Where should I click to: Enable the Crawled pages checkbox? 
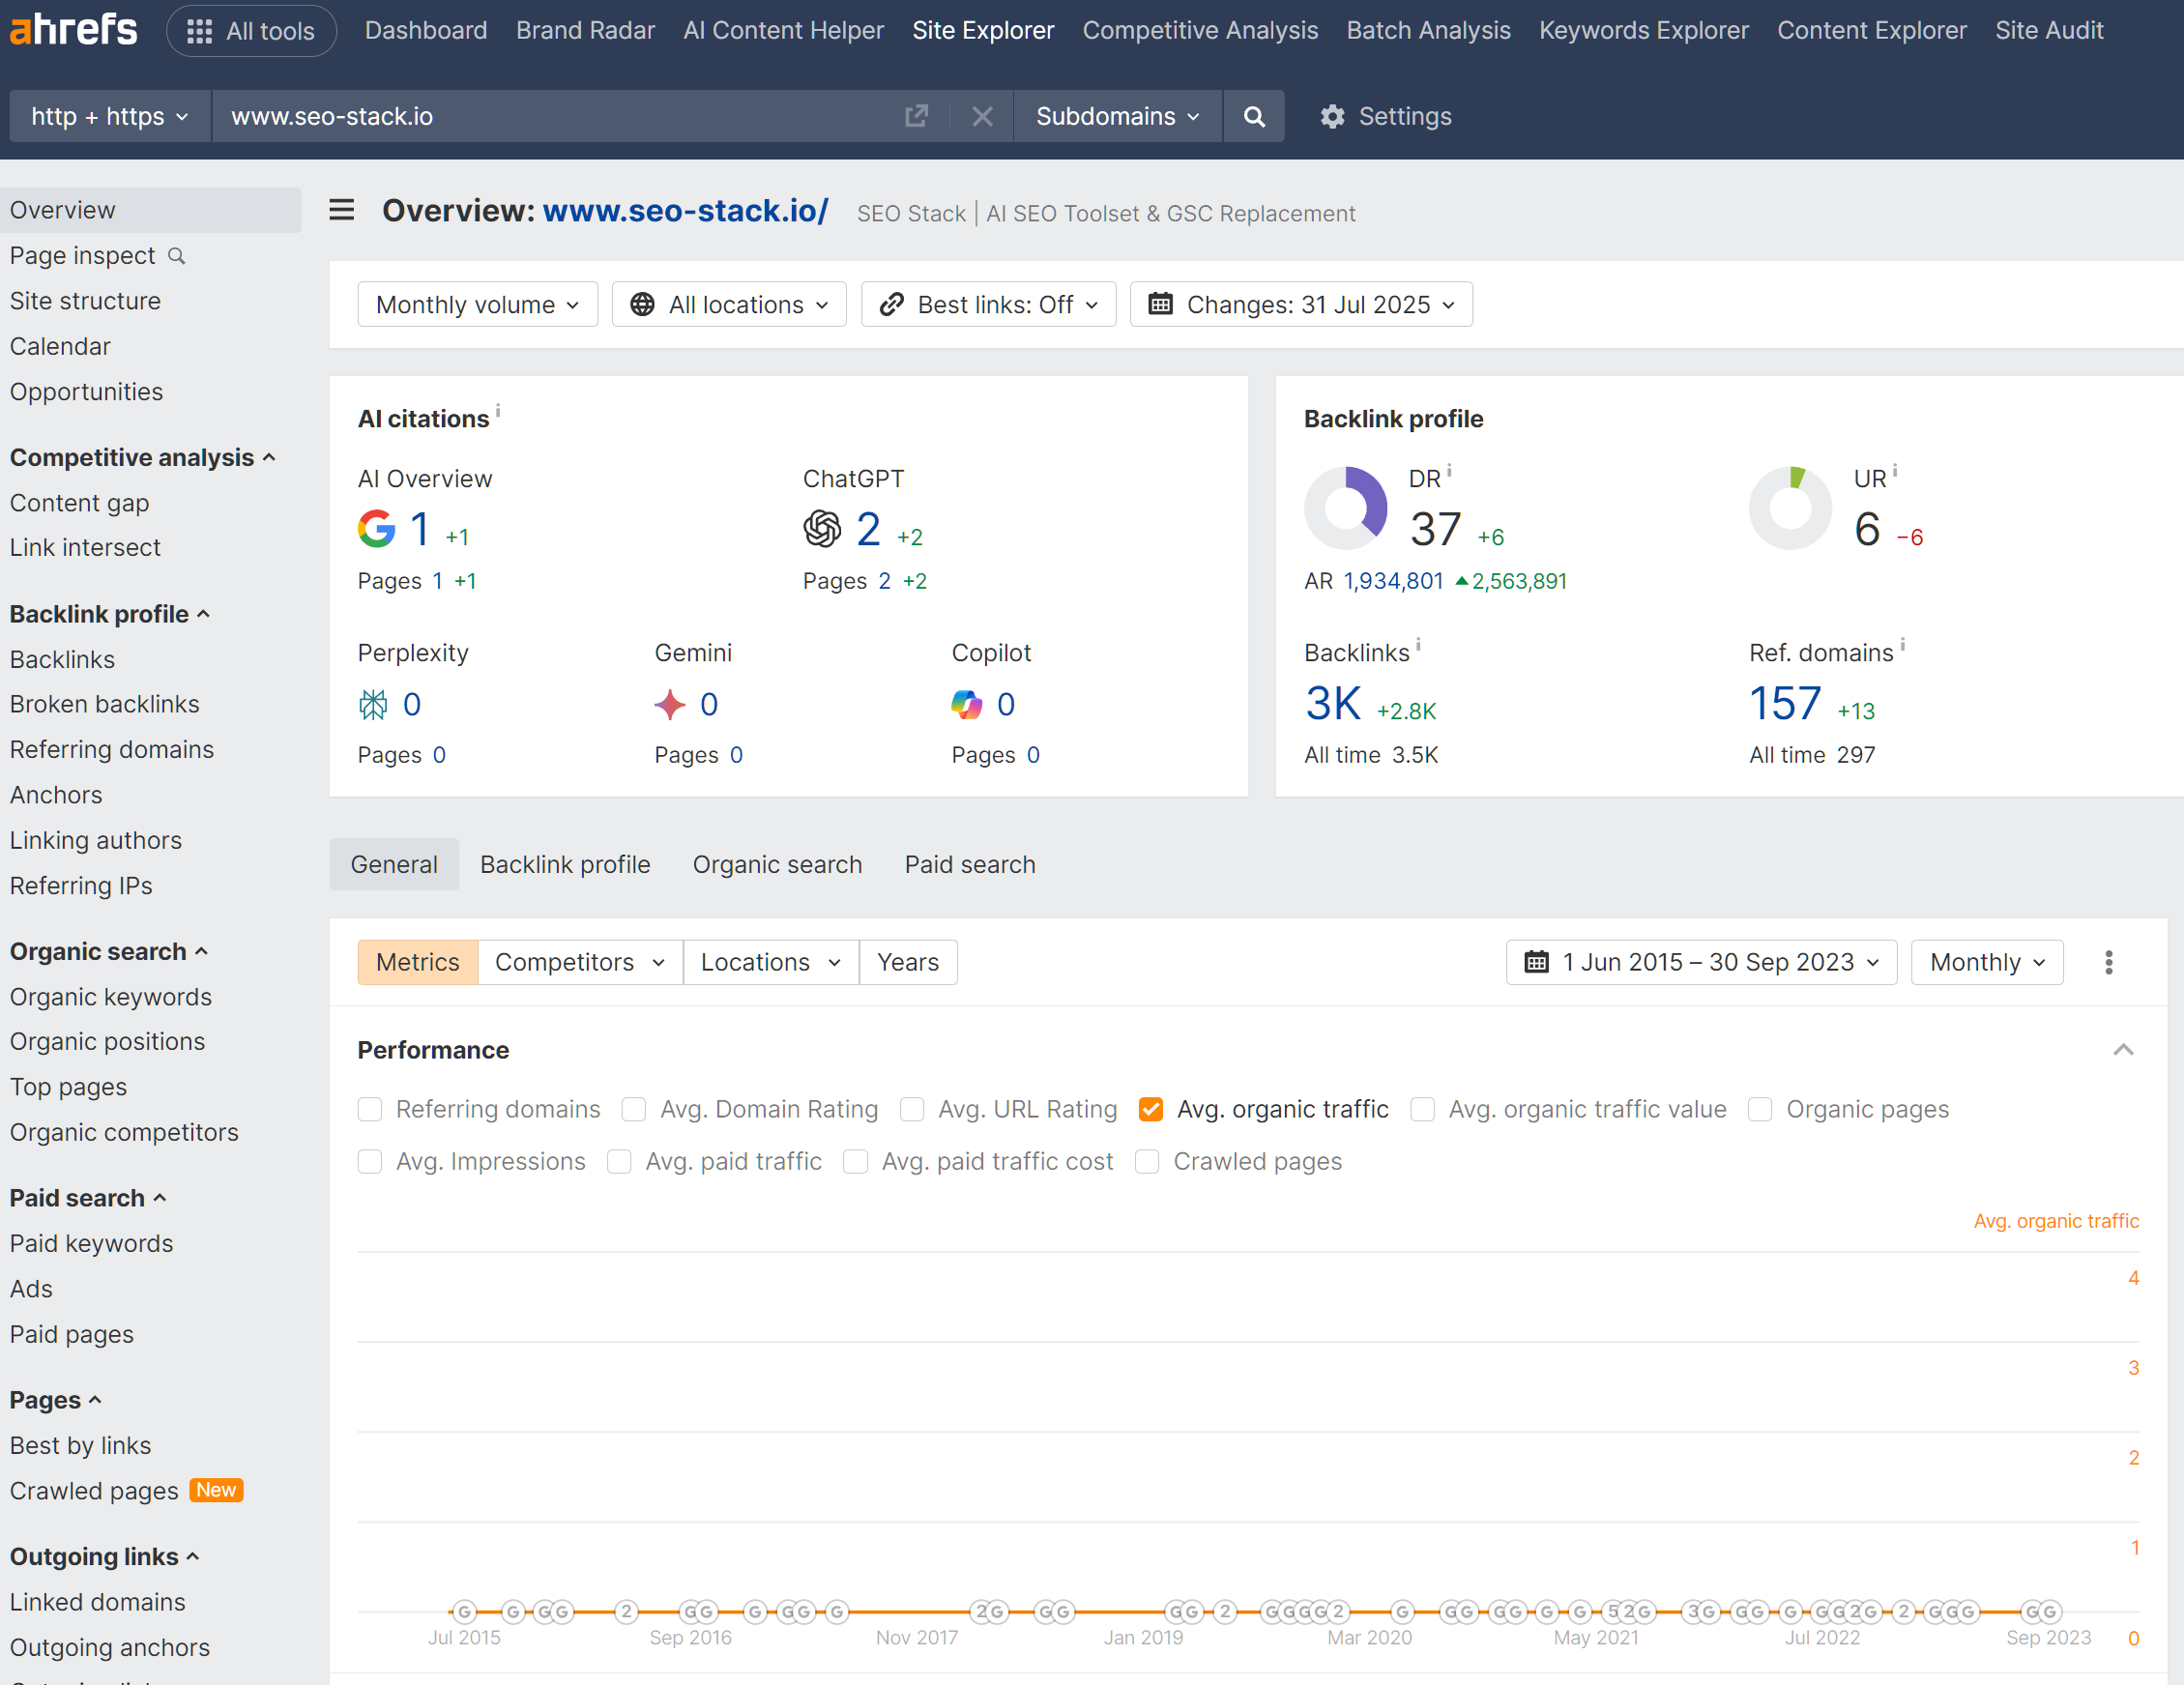[1147, 1161]
